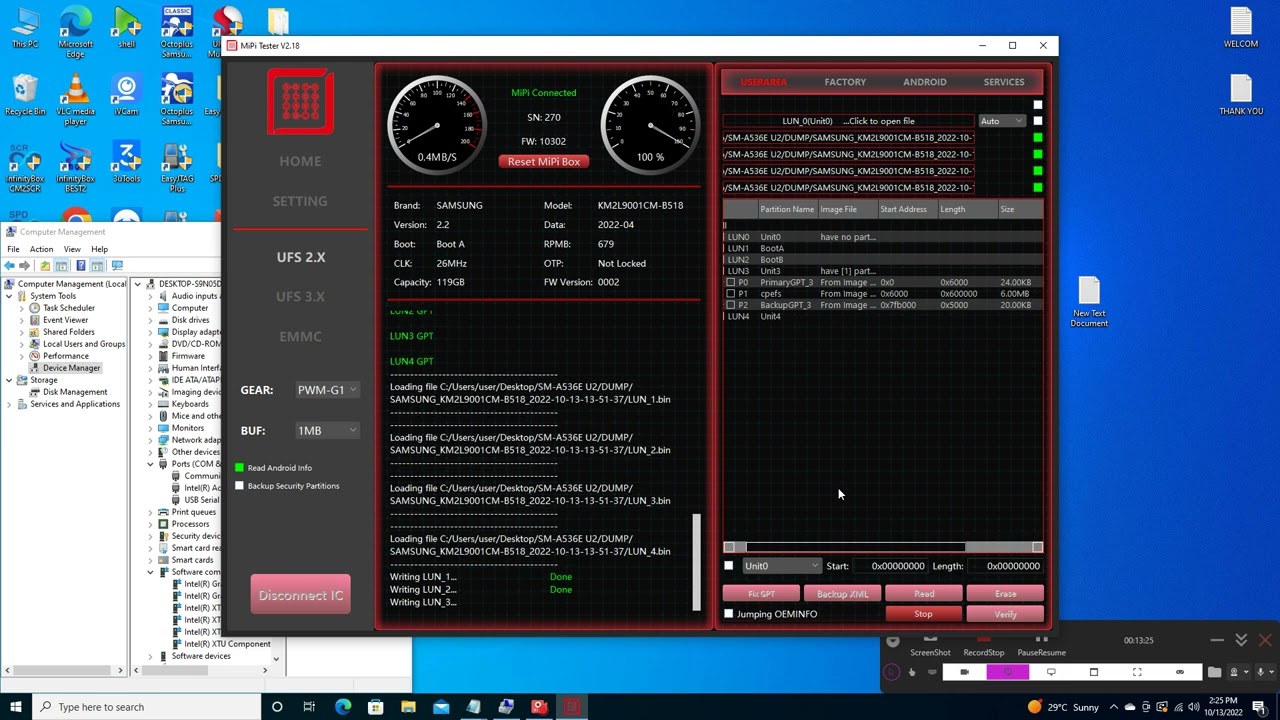This screenshot has height=720, width=1280.
Task: Select UFS 2.X mode in sidebar
Action: (300, 257)
